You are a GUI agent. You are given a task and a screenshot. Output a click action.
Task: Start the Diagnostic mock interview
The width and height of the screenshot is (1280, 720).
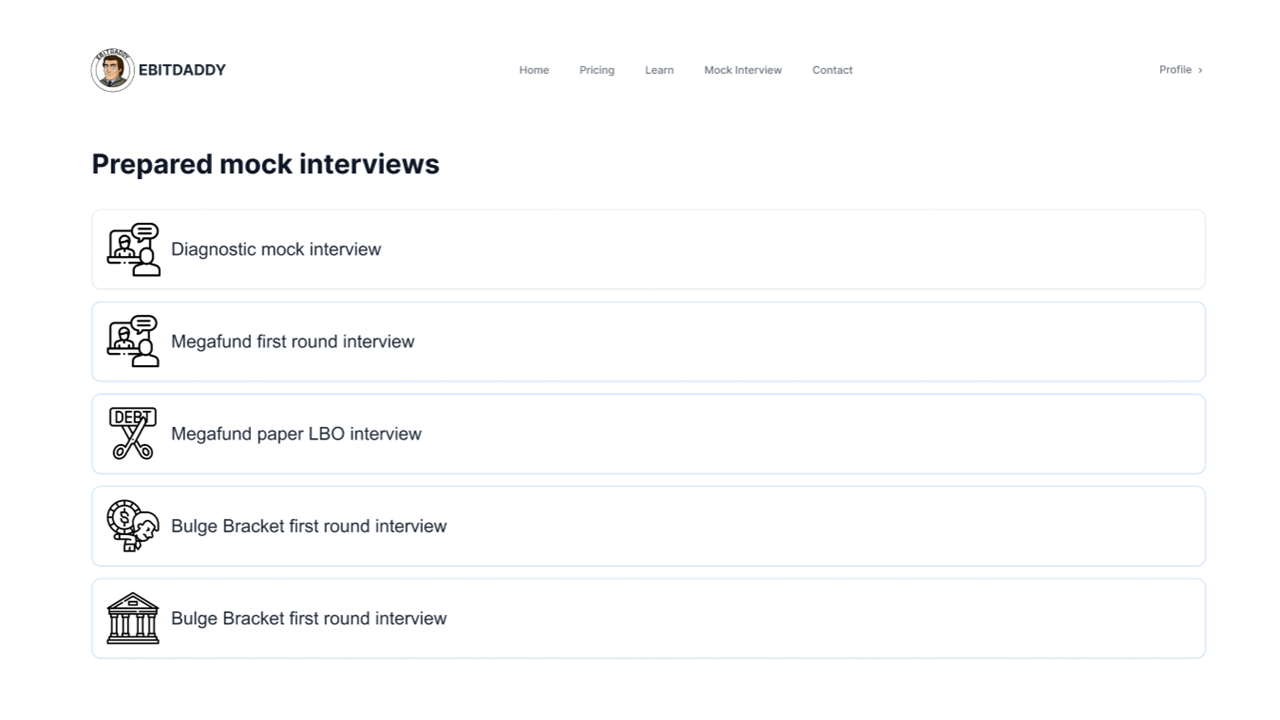[x=648, y=249]
